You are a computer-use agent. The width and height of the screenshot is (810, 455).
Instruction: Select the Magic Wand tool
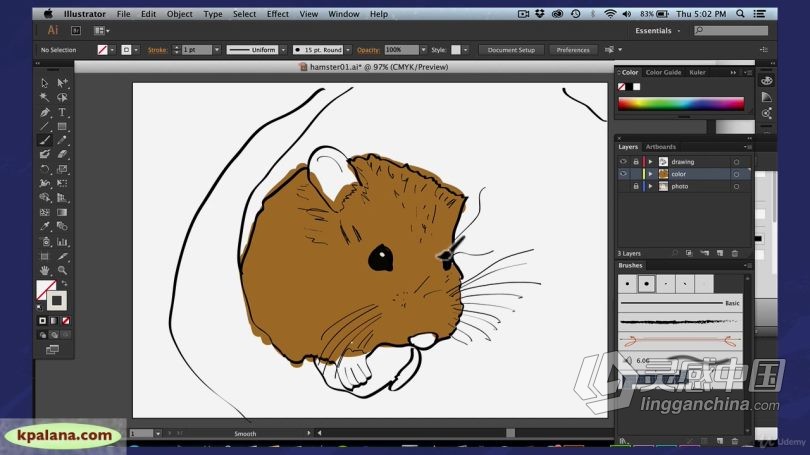click(x=44, y=97)
